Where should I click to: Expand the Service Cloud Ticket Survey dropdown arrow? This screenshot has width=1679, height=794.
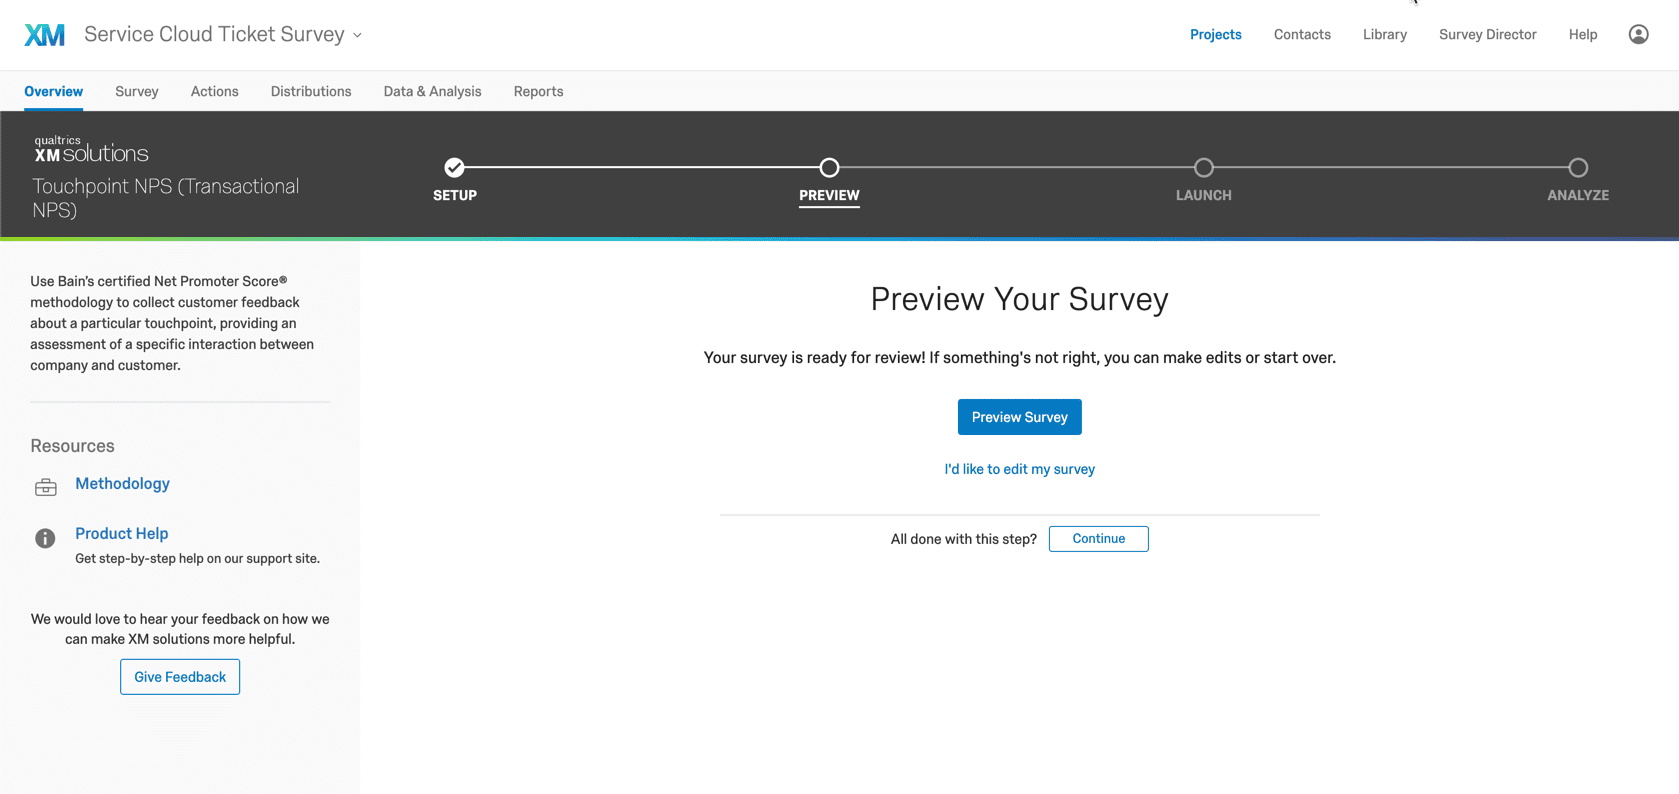coord(357,35)
